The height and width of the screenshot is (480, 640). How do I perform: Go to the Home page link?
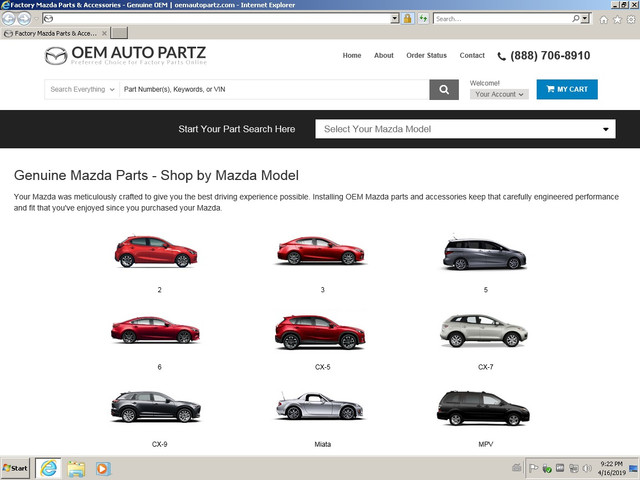[x=352, y=55]
